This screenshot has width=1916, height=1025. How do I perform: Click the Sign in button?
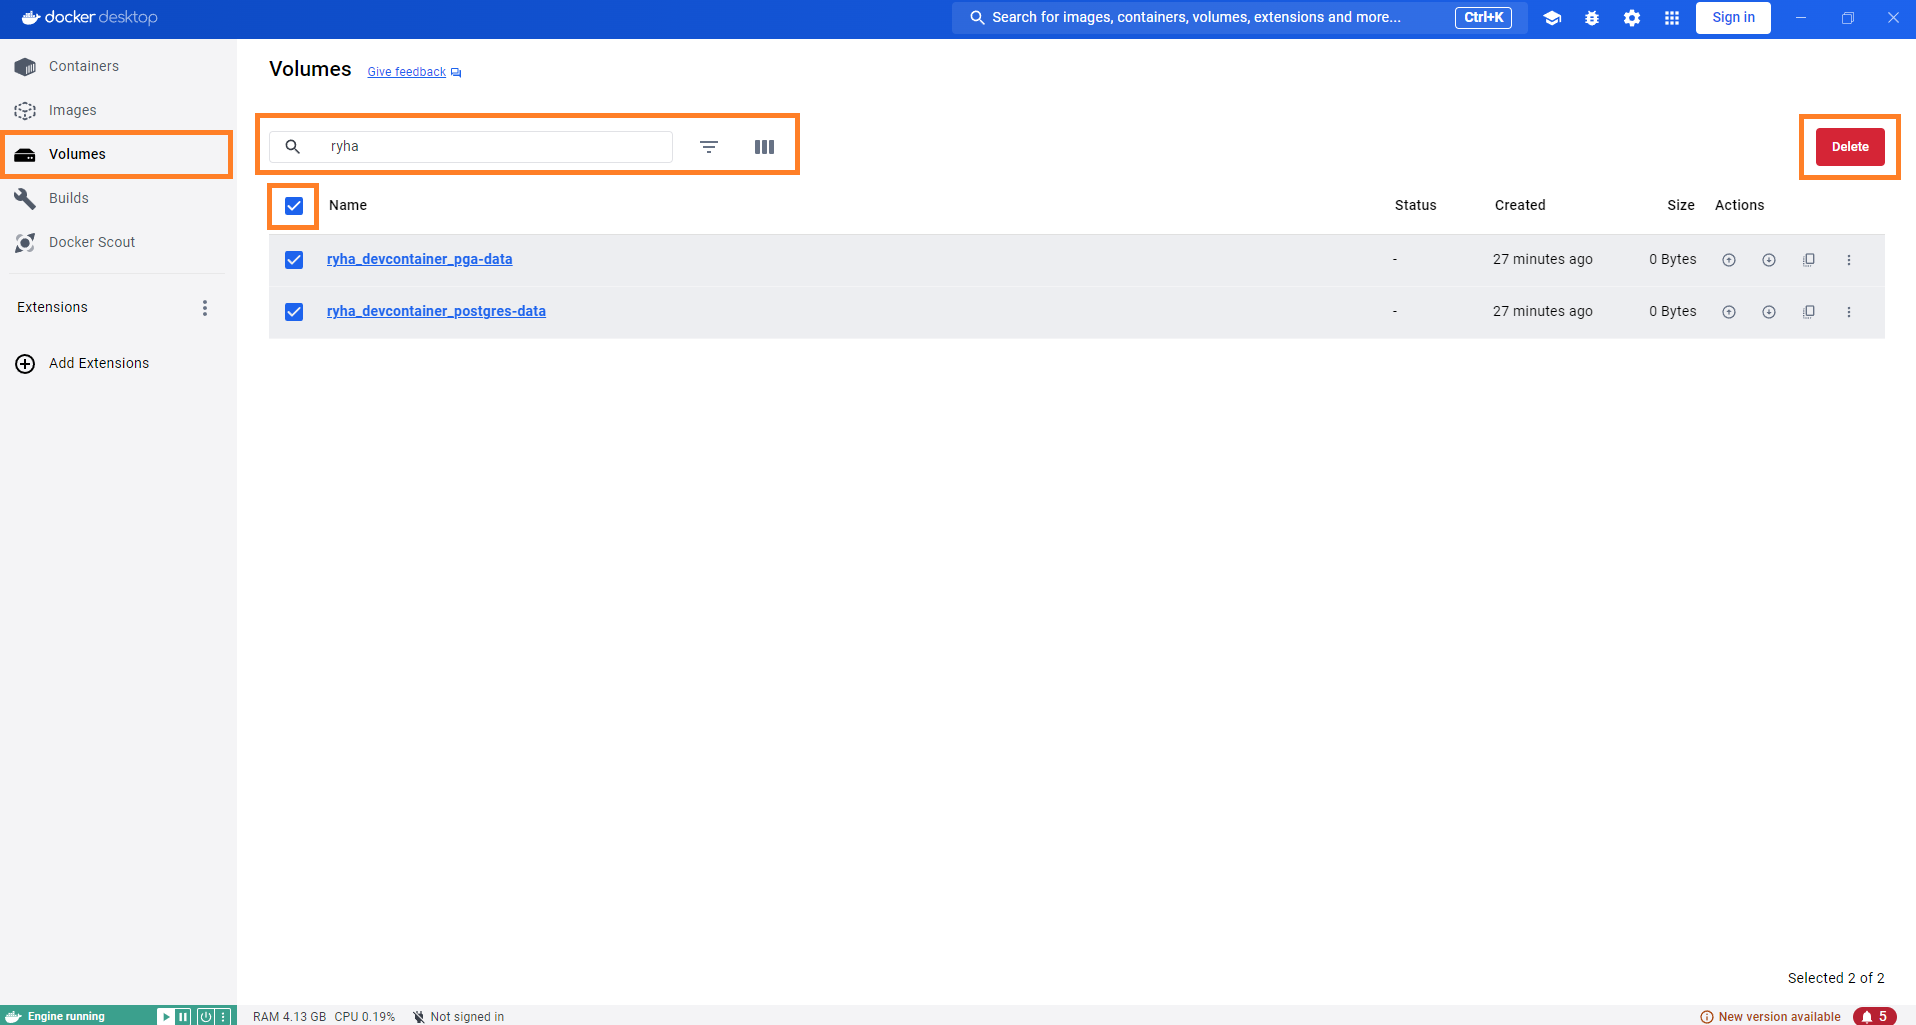[1733, 17]
